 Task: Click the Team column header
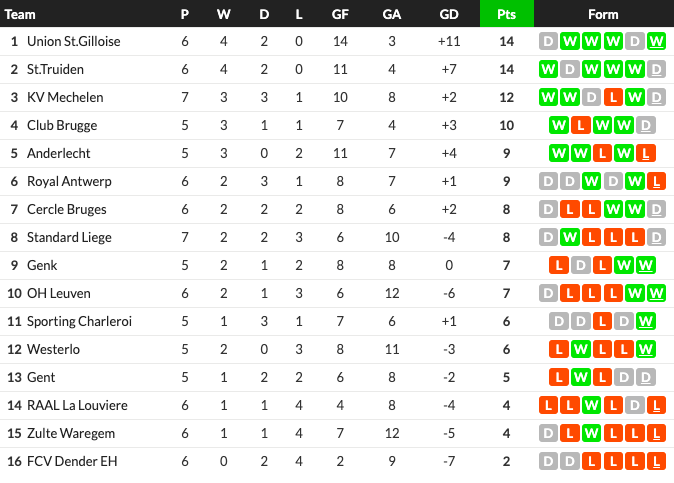pos(20,14)
